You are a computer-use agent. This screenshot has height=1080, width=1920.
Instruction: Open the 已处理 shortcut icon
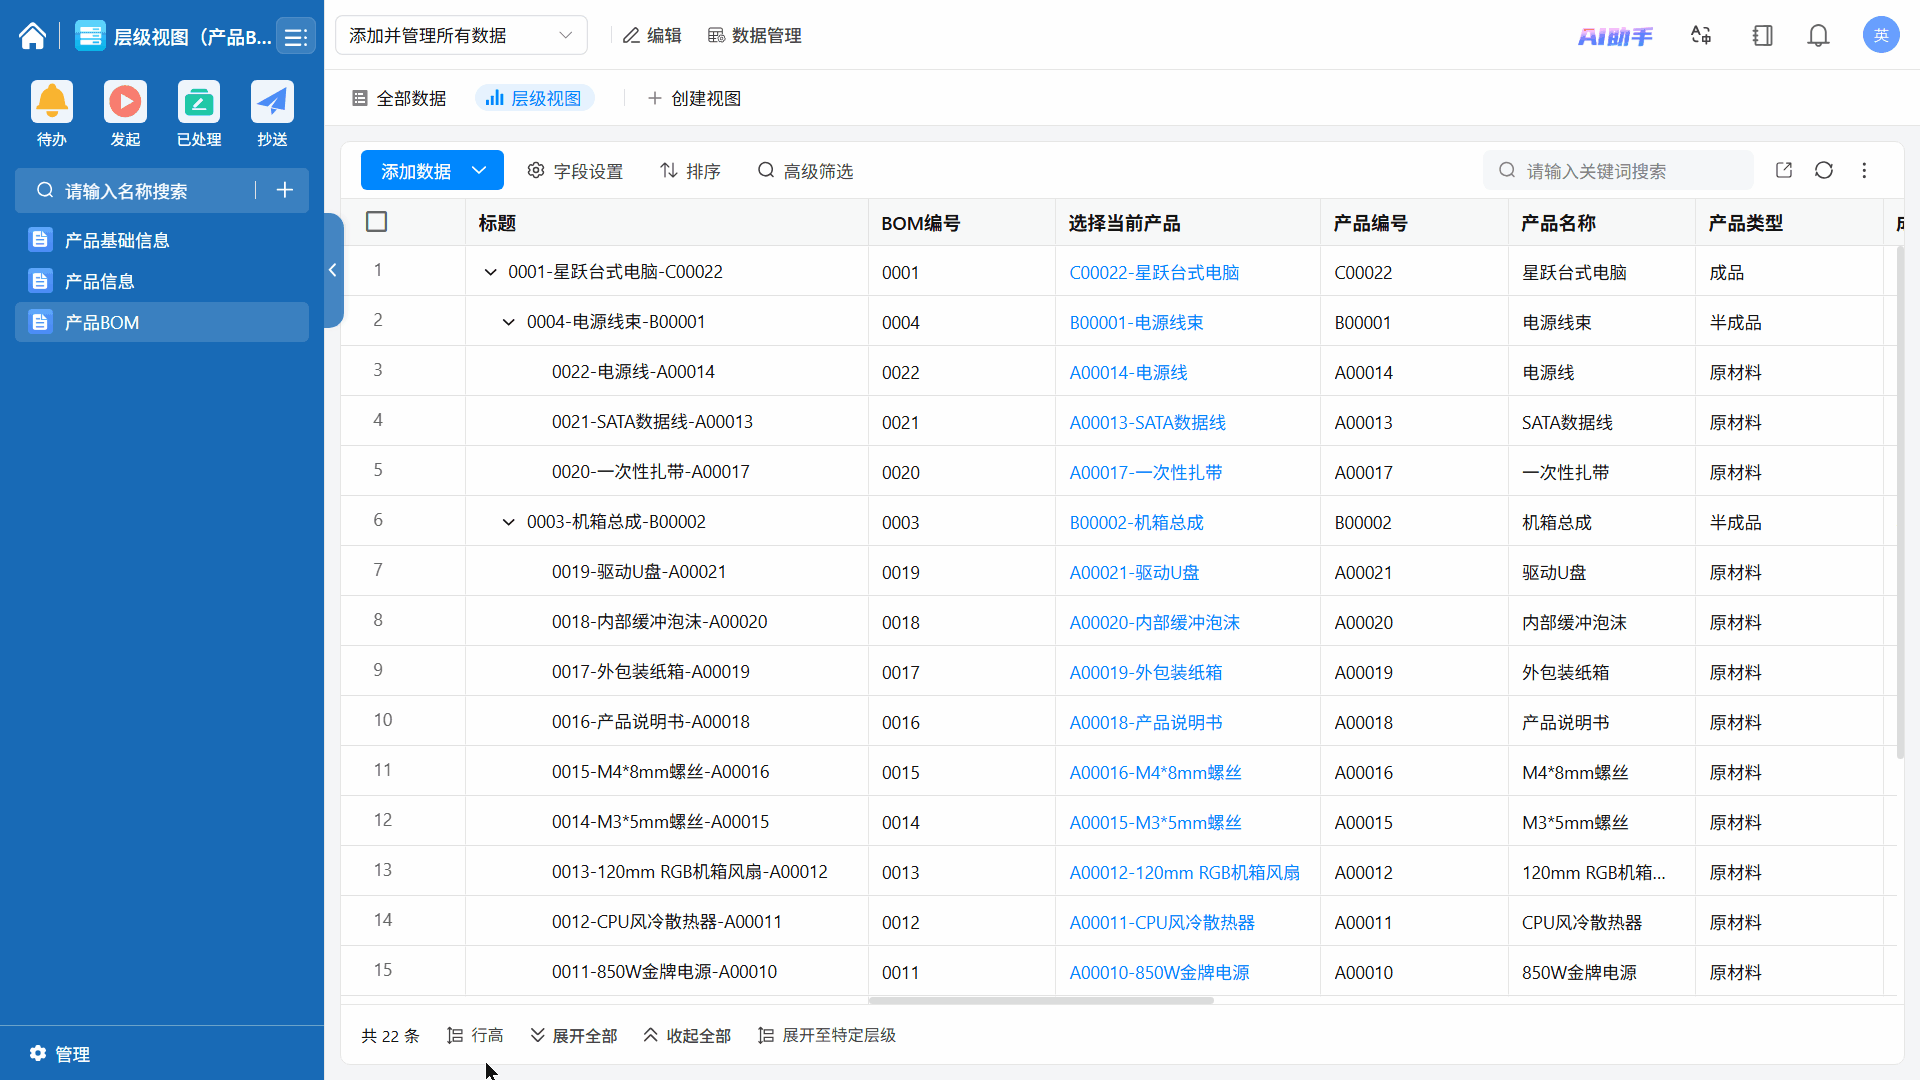(199, 103)
